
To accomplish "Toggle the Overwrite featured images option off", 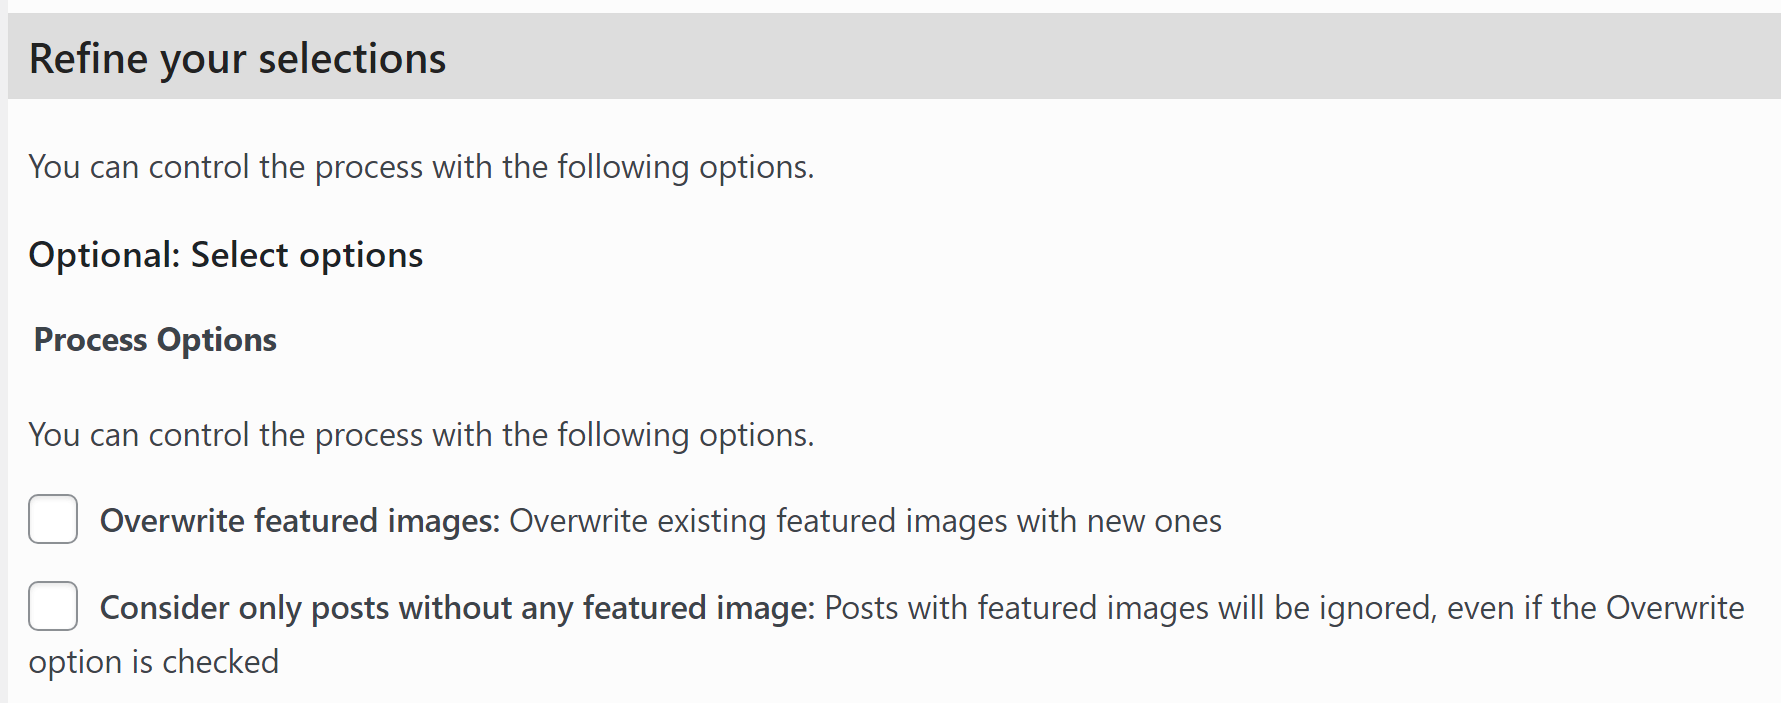I will point(52,519).
